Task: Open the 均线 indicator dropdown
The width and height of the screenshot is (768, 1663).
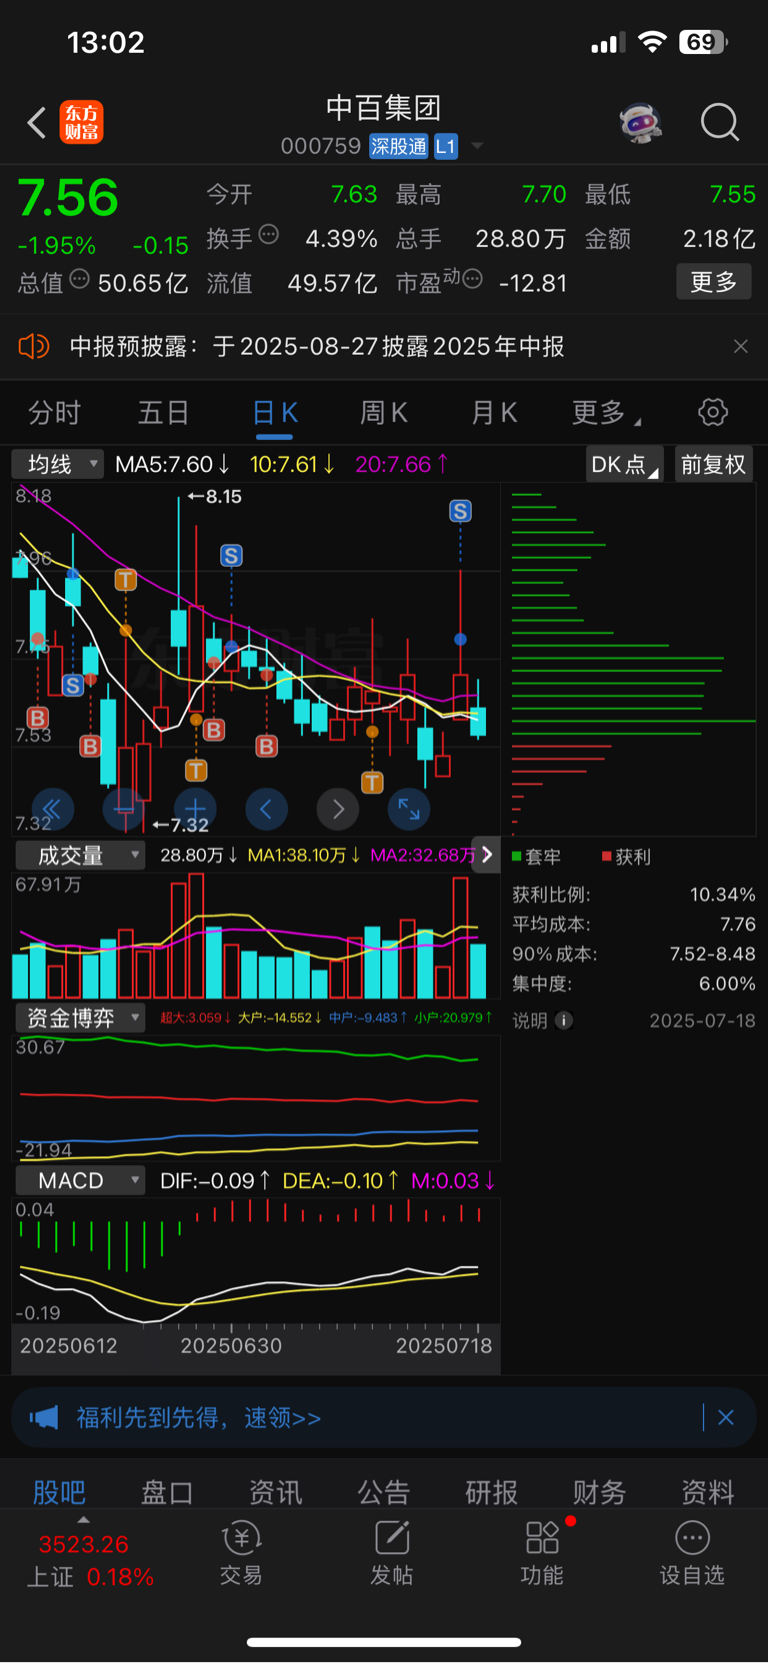Action: pyautogui.click(x=57, y=464)
